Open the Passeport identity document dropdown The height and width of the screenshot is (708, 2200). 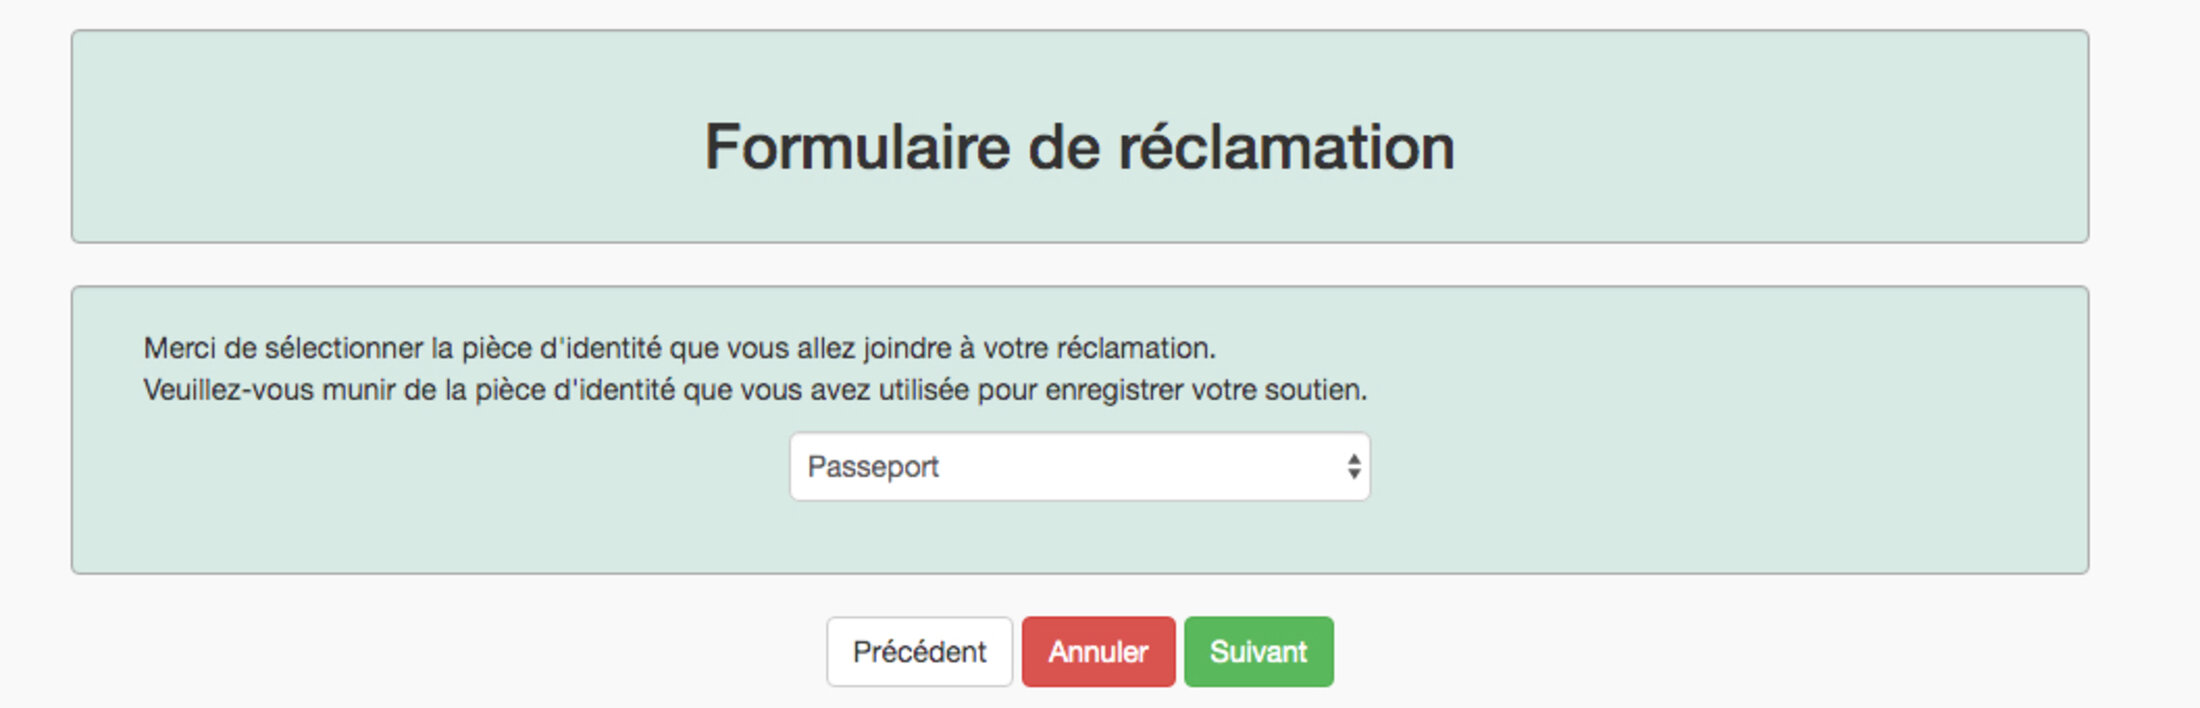pos(1078,467)
